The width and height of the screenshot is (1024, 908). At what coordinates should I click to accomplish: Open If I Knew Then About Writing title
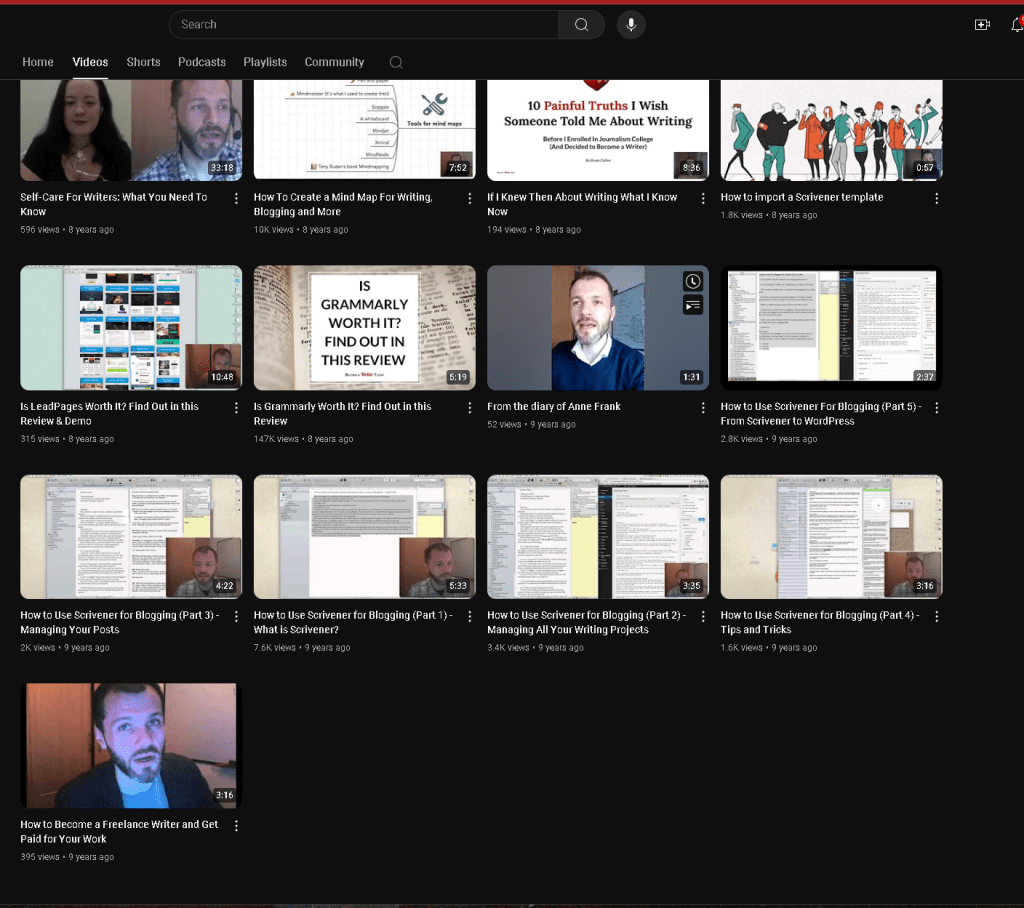click(582, 204)
